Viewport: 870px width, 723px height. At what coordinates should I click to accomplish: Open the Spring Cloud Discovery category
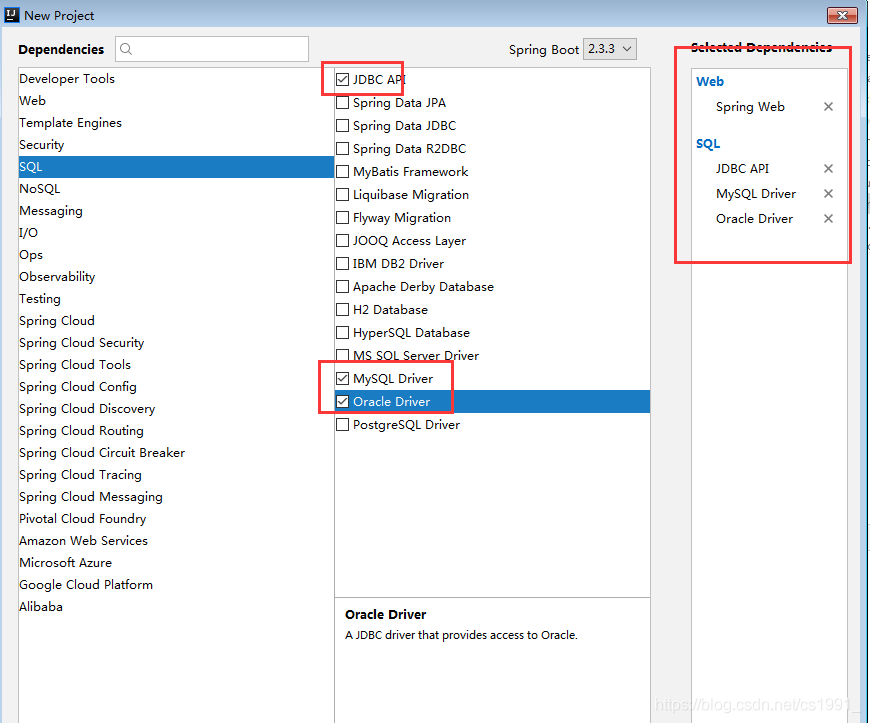tap(176, 409)
